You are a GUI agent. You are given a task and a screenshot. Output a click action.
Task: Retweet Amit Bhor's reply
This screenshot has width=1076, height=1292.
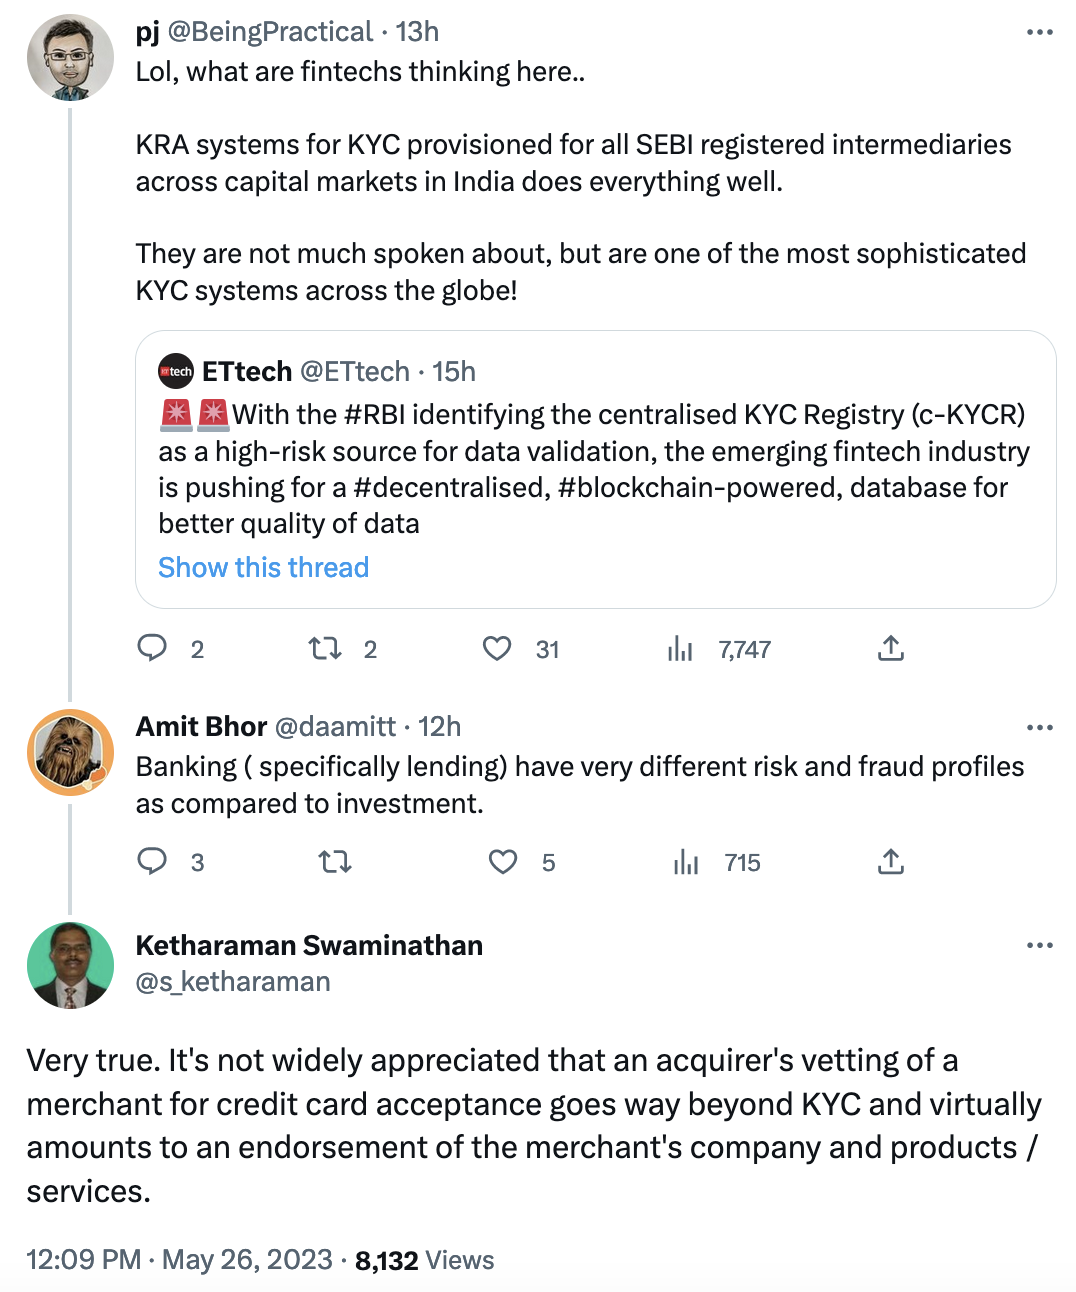334,862
